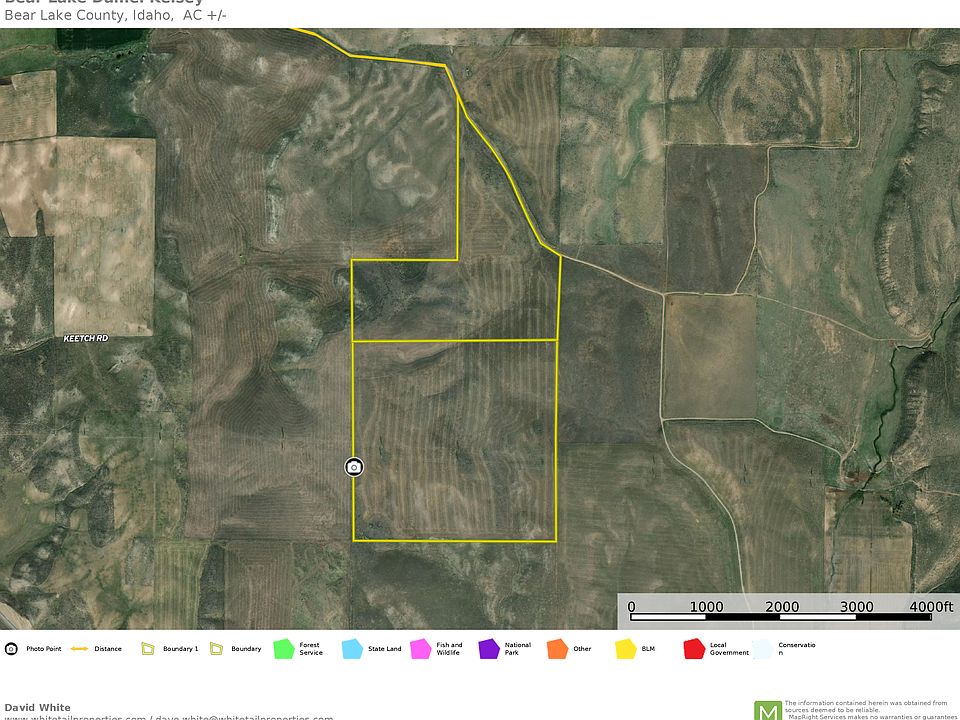The image size is (960, 720).
Task: Click the Distance legend arrow icon
Action: point(80,649)
